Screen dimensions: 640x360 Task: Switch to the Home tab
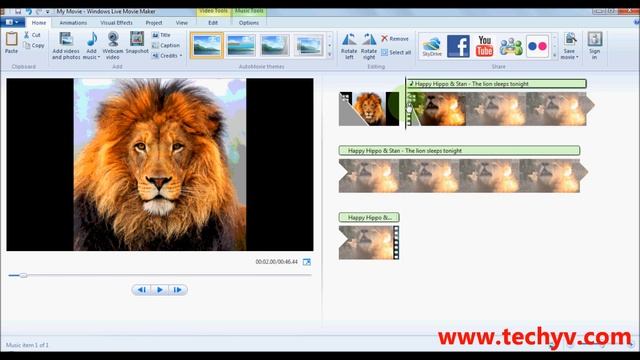39,23
